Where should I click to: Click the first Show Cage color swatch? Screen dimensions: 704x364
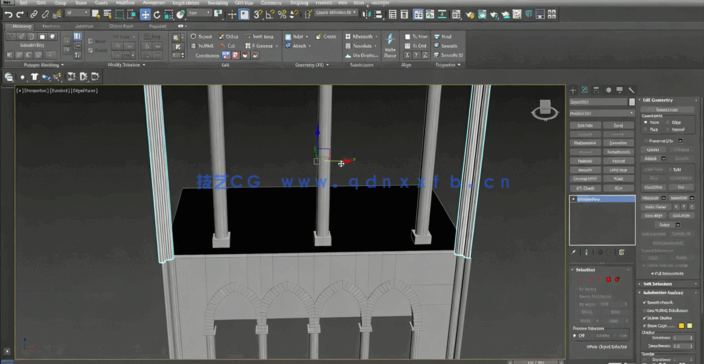click(682, 325)
